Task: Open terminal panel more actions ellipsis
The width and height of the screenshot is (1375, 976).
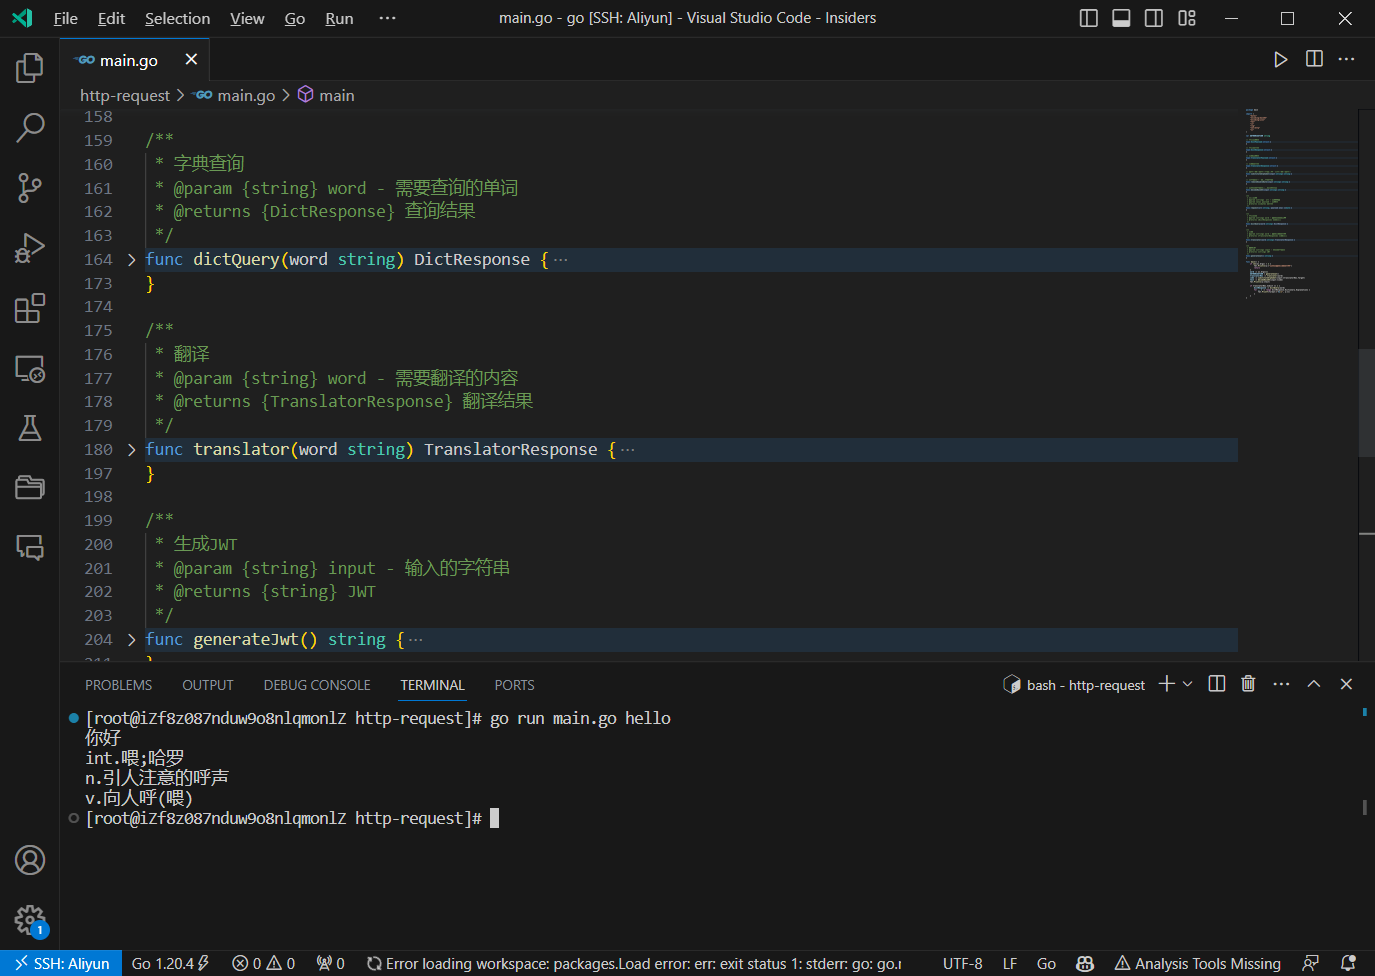Action: point(1281,684)
